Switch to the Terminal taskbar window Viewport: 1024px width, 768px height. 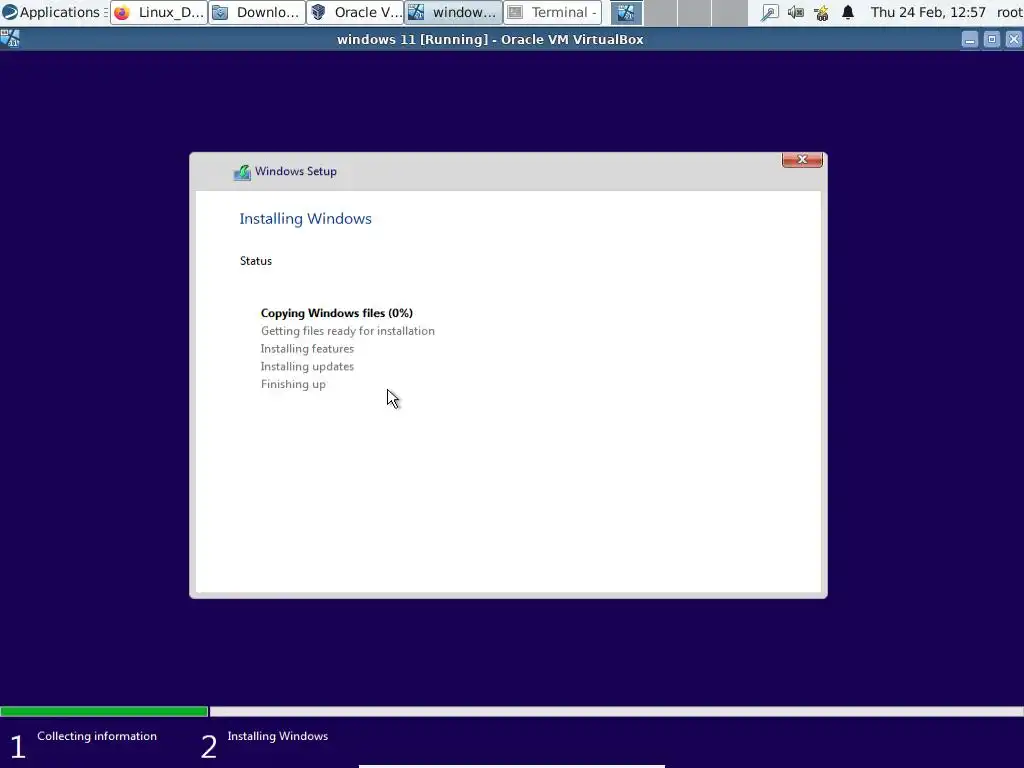(x=552, y=12)
